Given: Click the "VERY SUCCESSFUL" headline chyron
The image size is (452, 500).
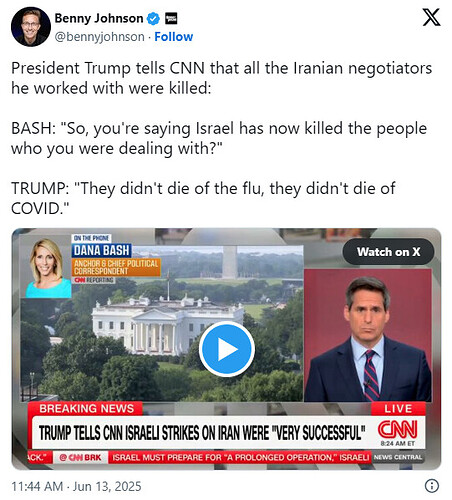Looking at the screenshot, I should (202, 433).
